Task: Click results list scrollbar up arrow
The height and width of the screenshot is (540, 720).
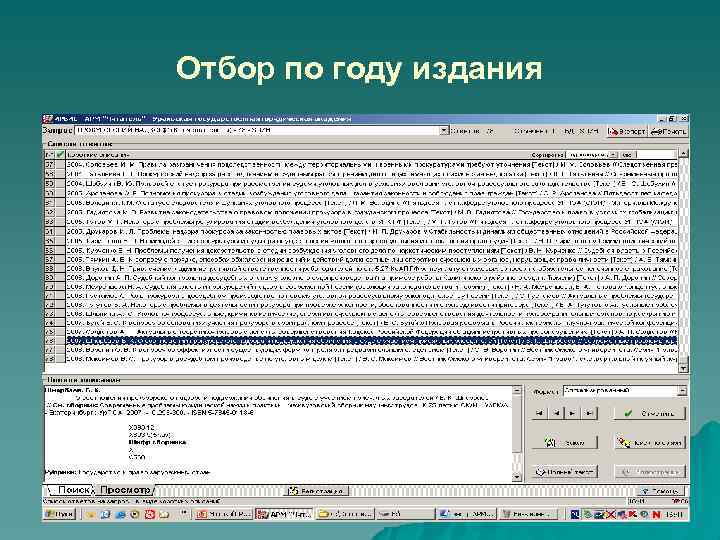Action: point(683,154)
